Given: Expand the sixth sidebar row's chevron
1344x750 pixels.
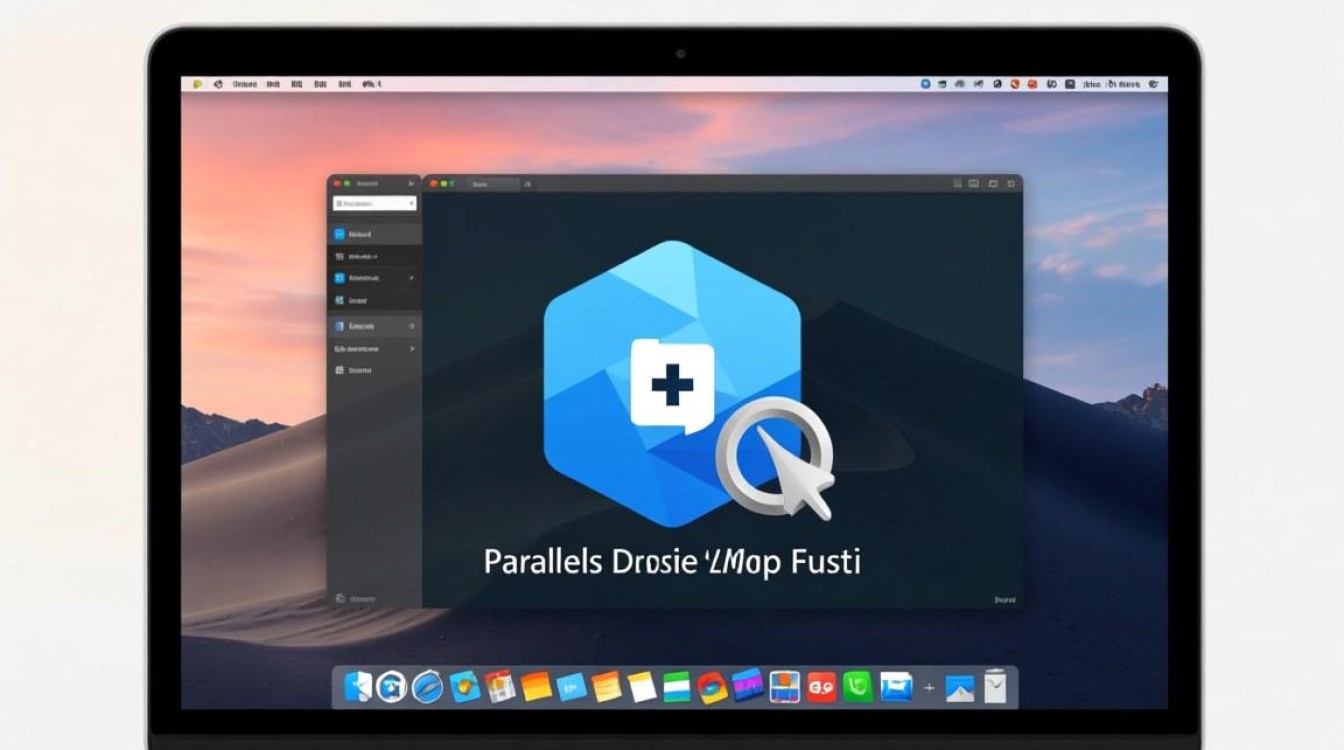Looking at the screenshot, I should 411,349.
